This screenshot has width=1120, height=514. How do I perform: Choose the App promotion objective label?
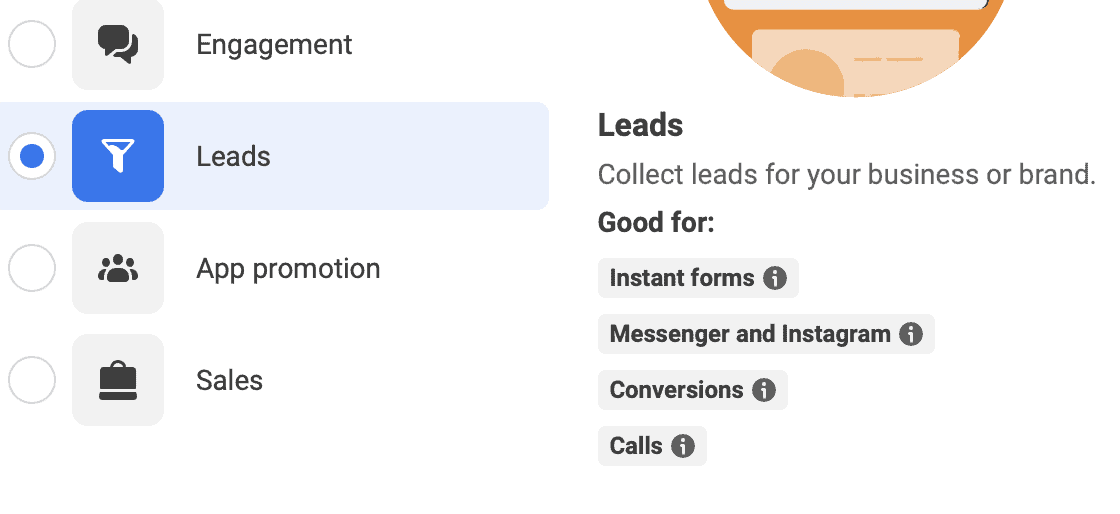[289, 268]
